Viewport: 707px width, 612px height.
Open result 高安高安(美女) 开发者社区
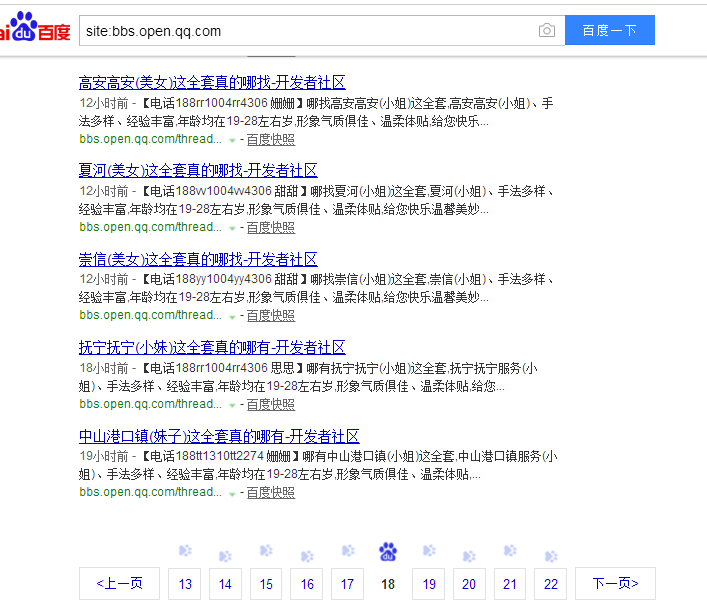[x=212, y=83]
